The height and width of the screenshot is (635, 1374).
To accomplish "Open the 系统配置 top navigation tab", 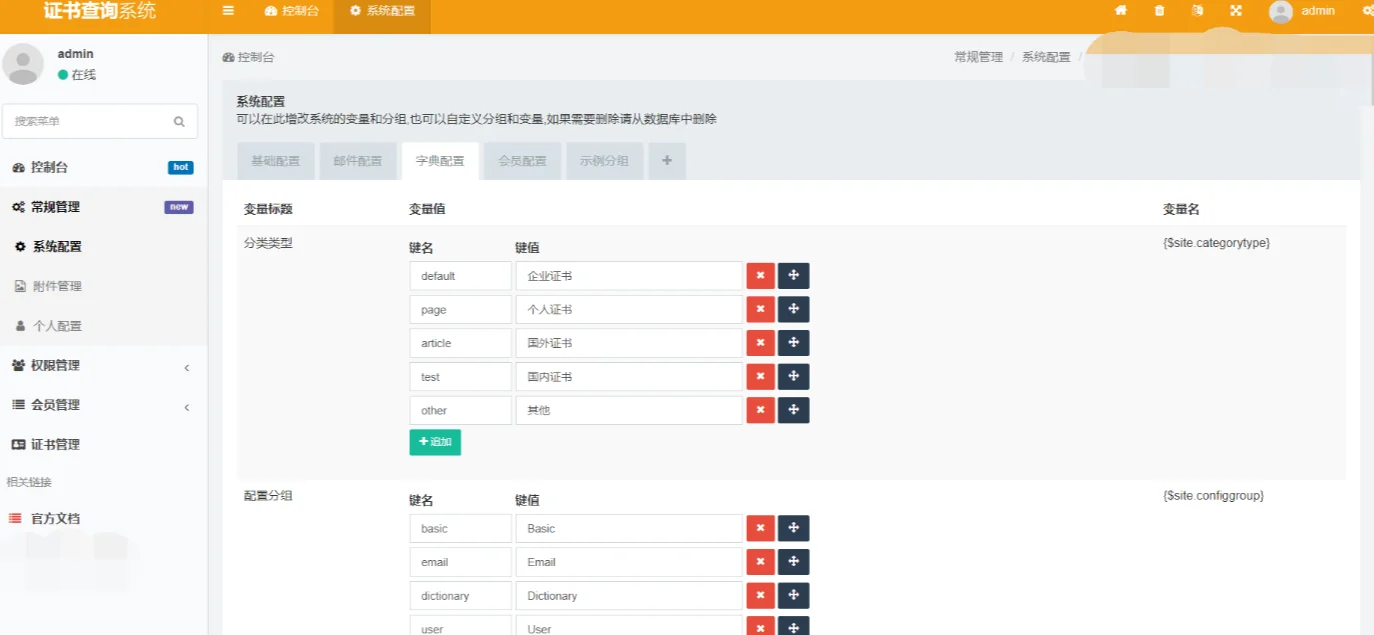I will pyautogui.click(x=382, y=11).
